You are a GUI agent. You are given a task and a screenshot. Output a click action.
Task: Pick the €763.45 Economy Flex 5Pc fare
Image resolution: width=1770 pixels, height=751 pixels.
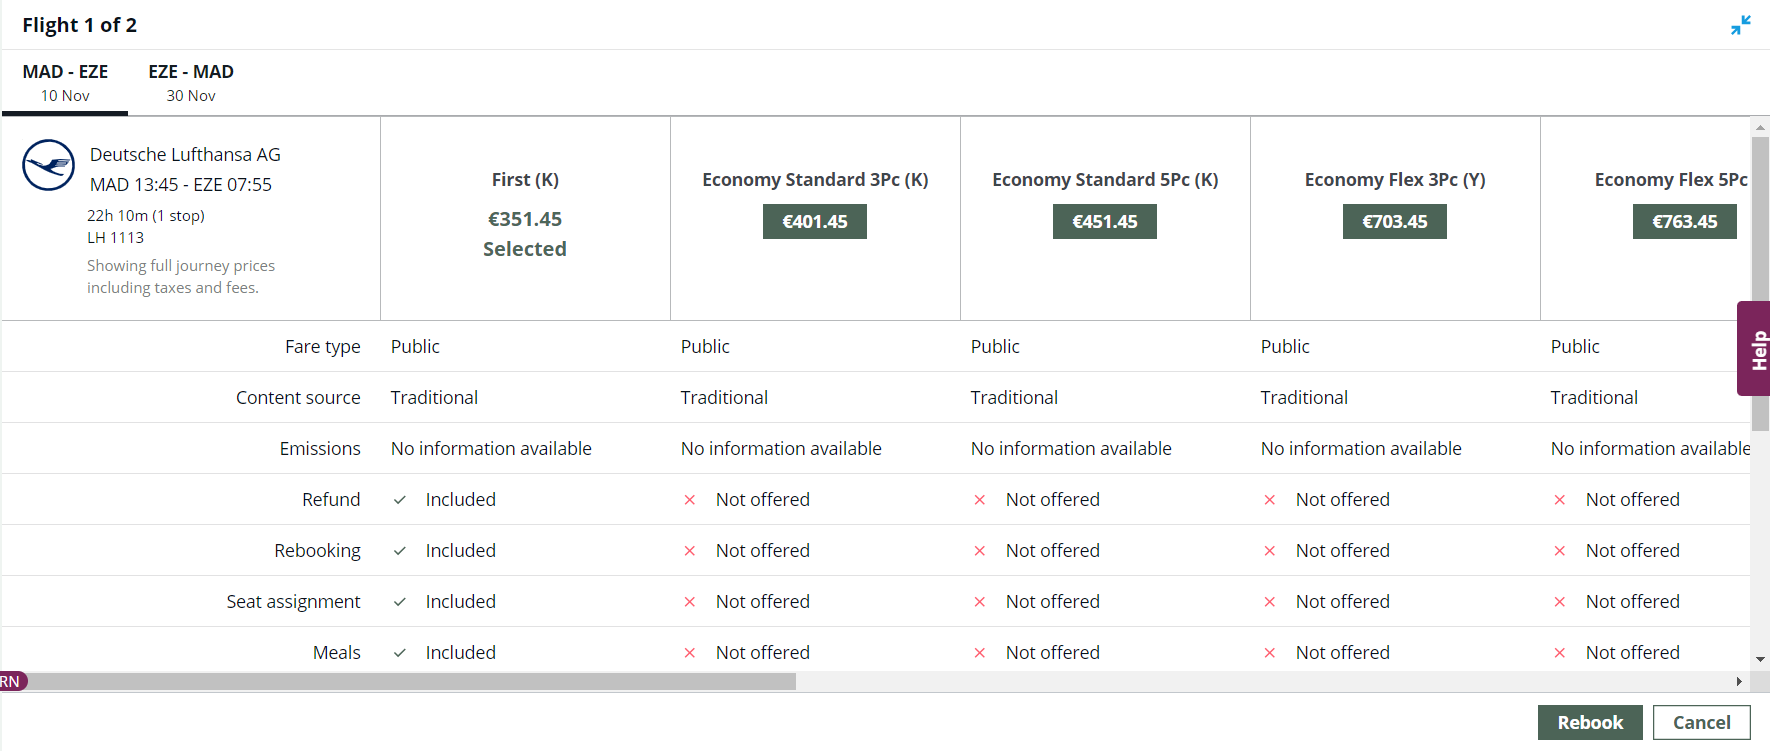coord(1684,221)
